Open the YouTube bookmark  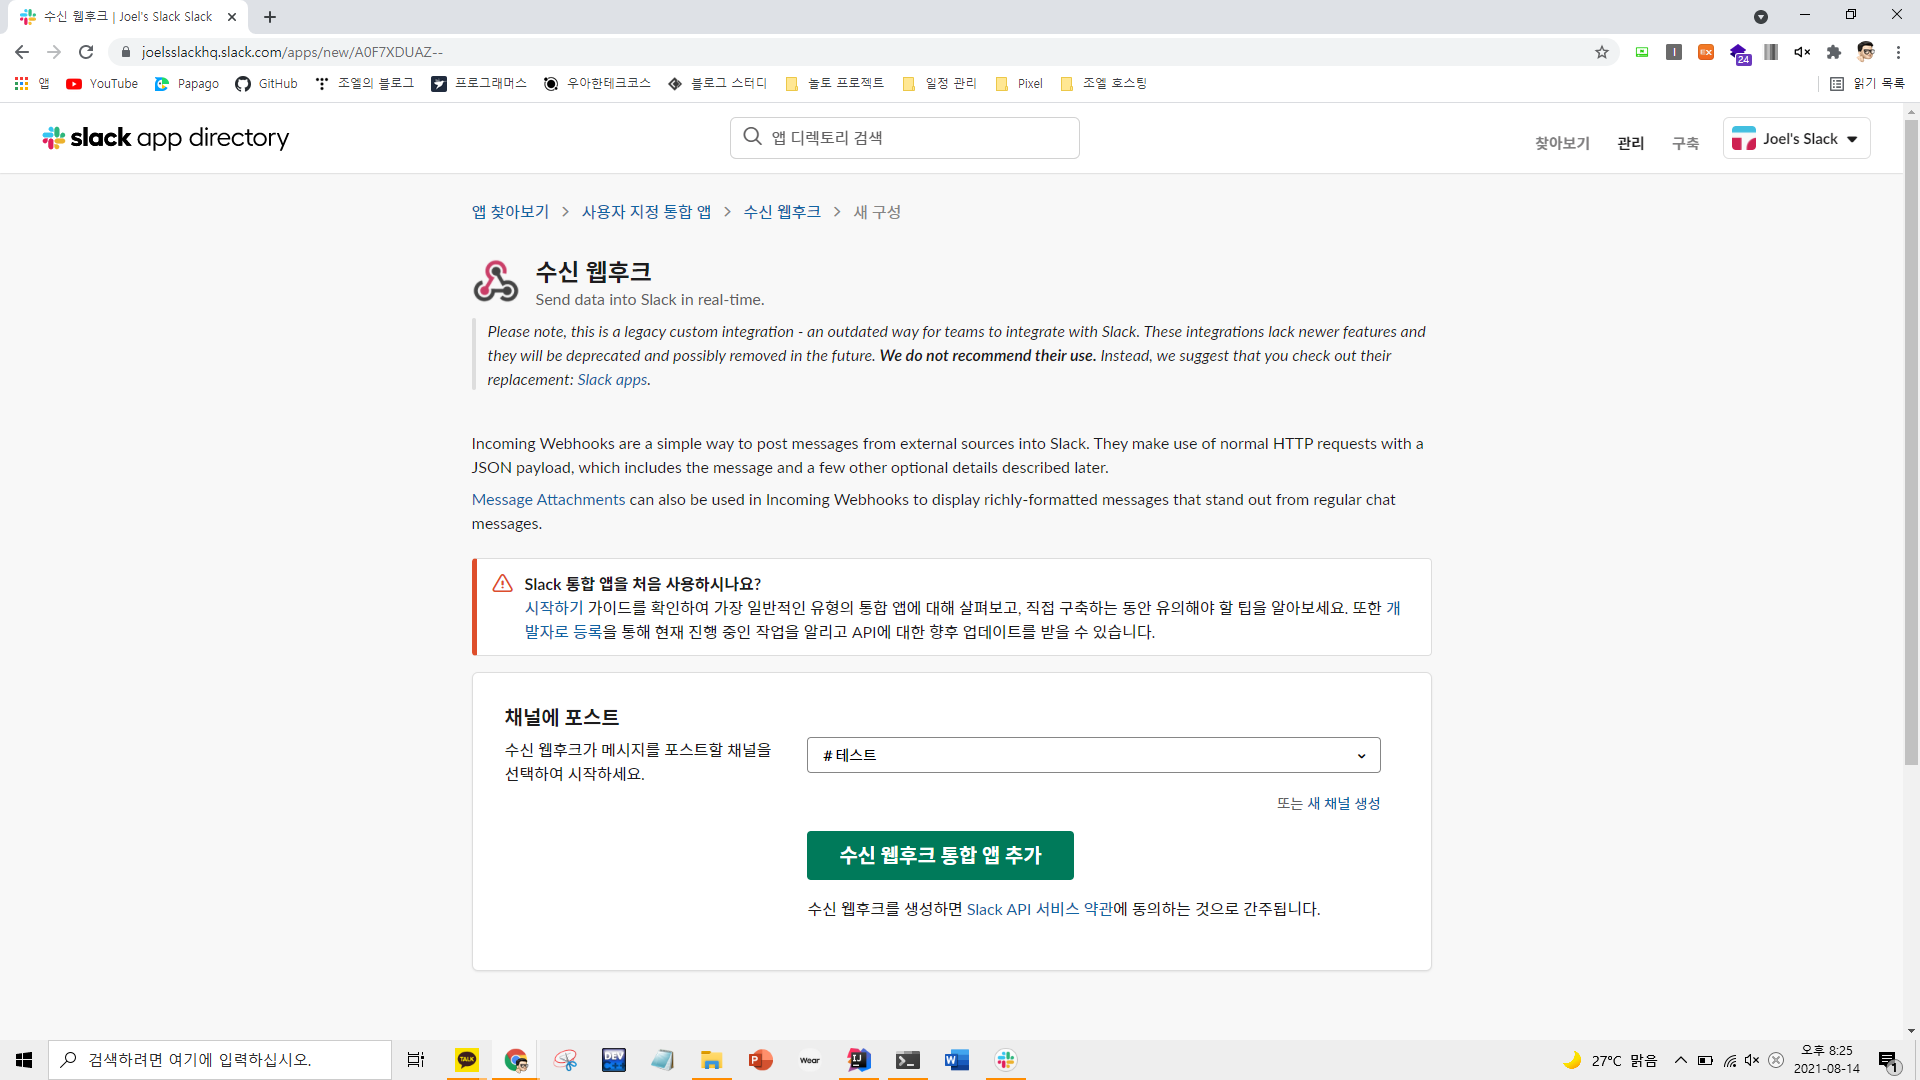[102, 84]
